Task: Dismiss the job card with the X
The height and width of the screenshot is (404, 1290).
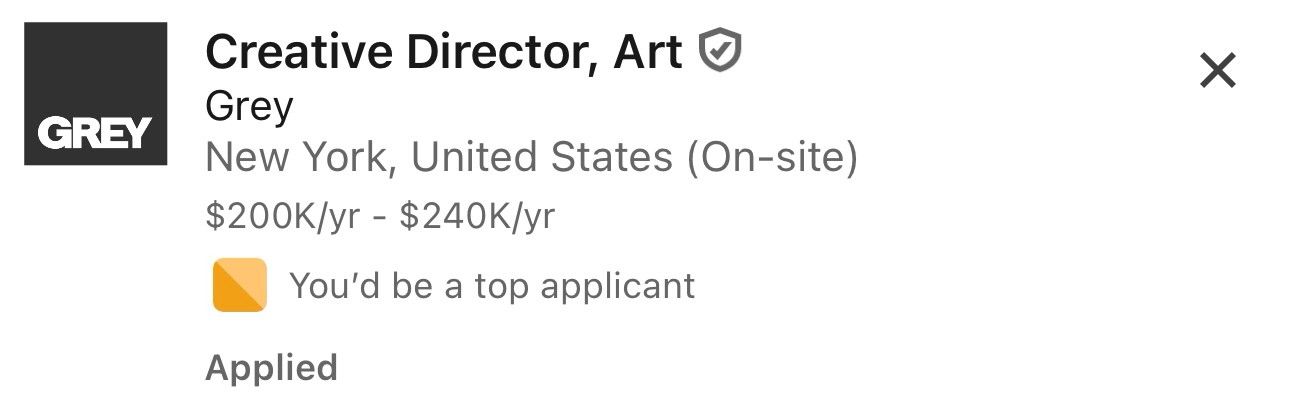Action: [1218, 70]
